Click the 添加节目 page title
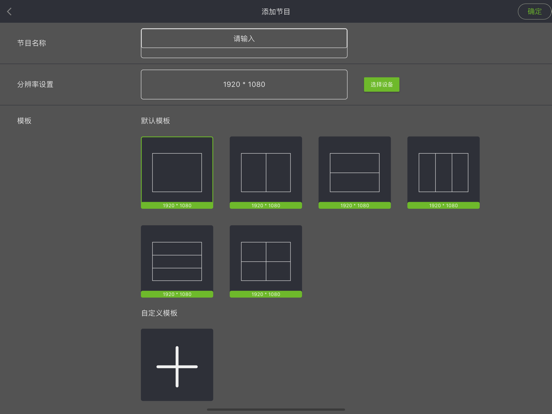 click(276, 12)
